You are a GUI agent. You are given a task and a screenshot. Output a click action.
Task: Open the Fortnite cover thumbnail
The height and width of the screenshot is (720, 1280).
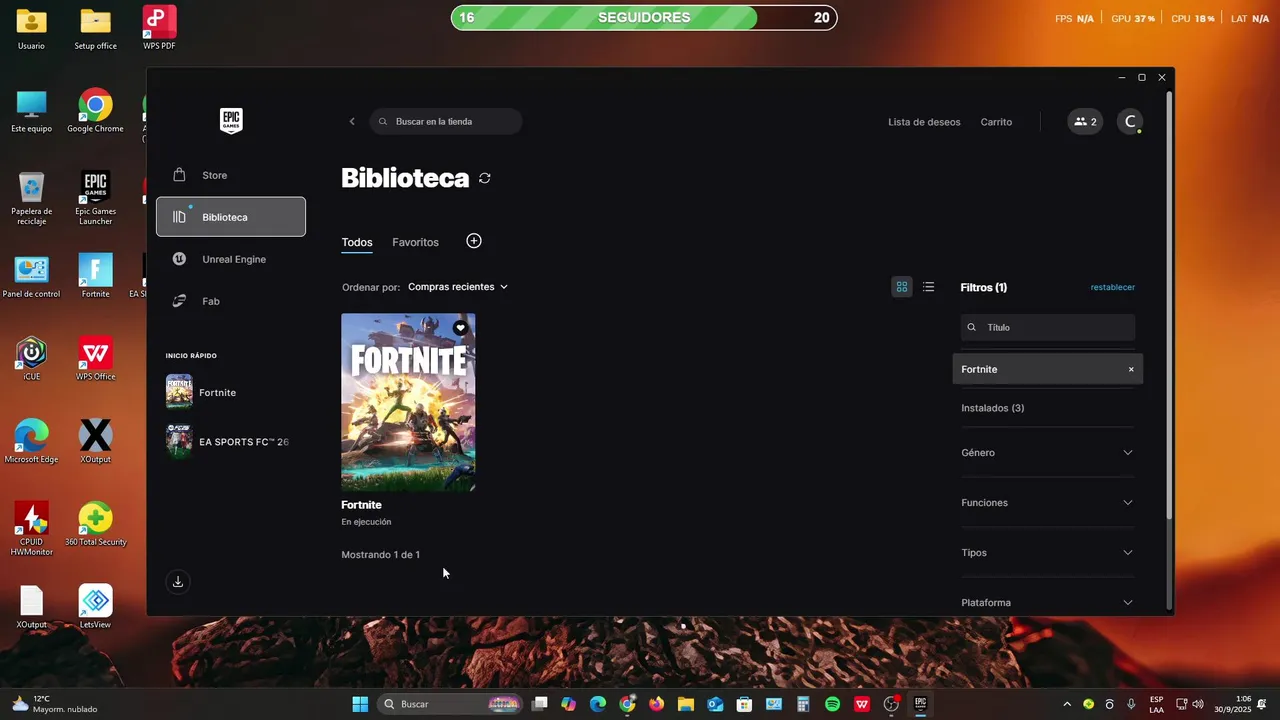(x=408, y=402)
